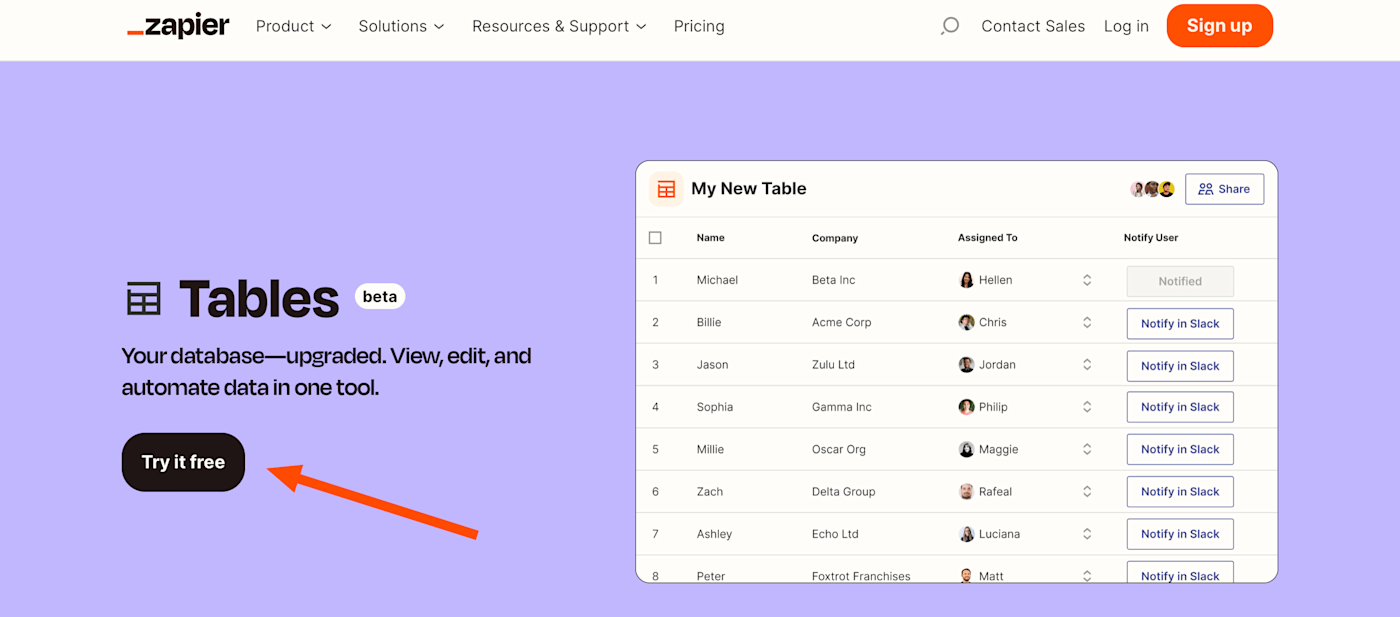
Task: Click Chris's avatar in row 2
Action: point(966,322)
